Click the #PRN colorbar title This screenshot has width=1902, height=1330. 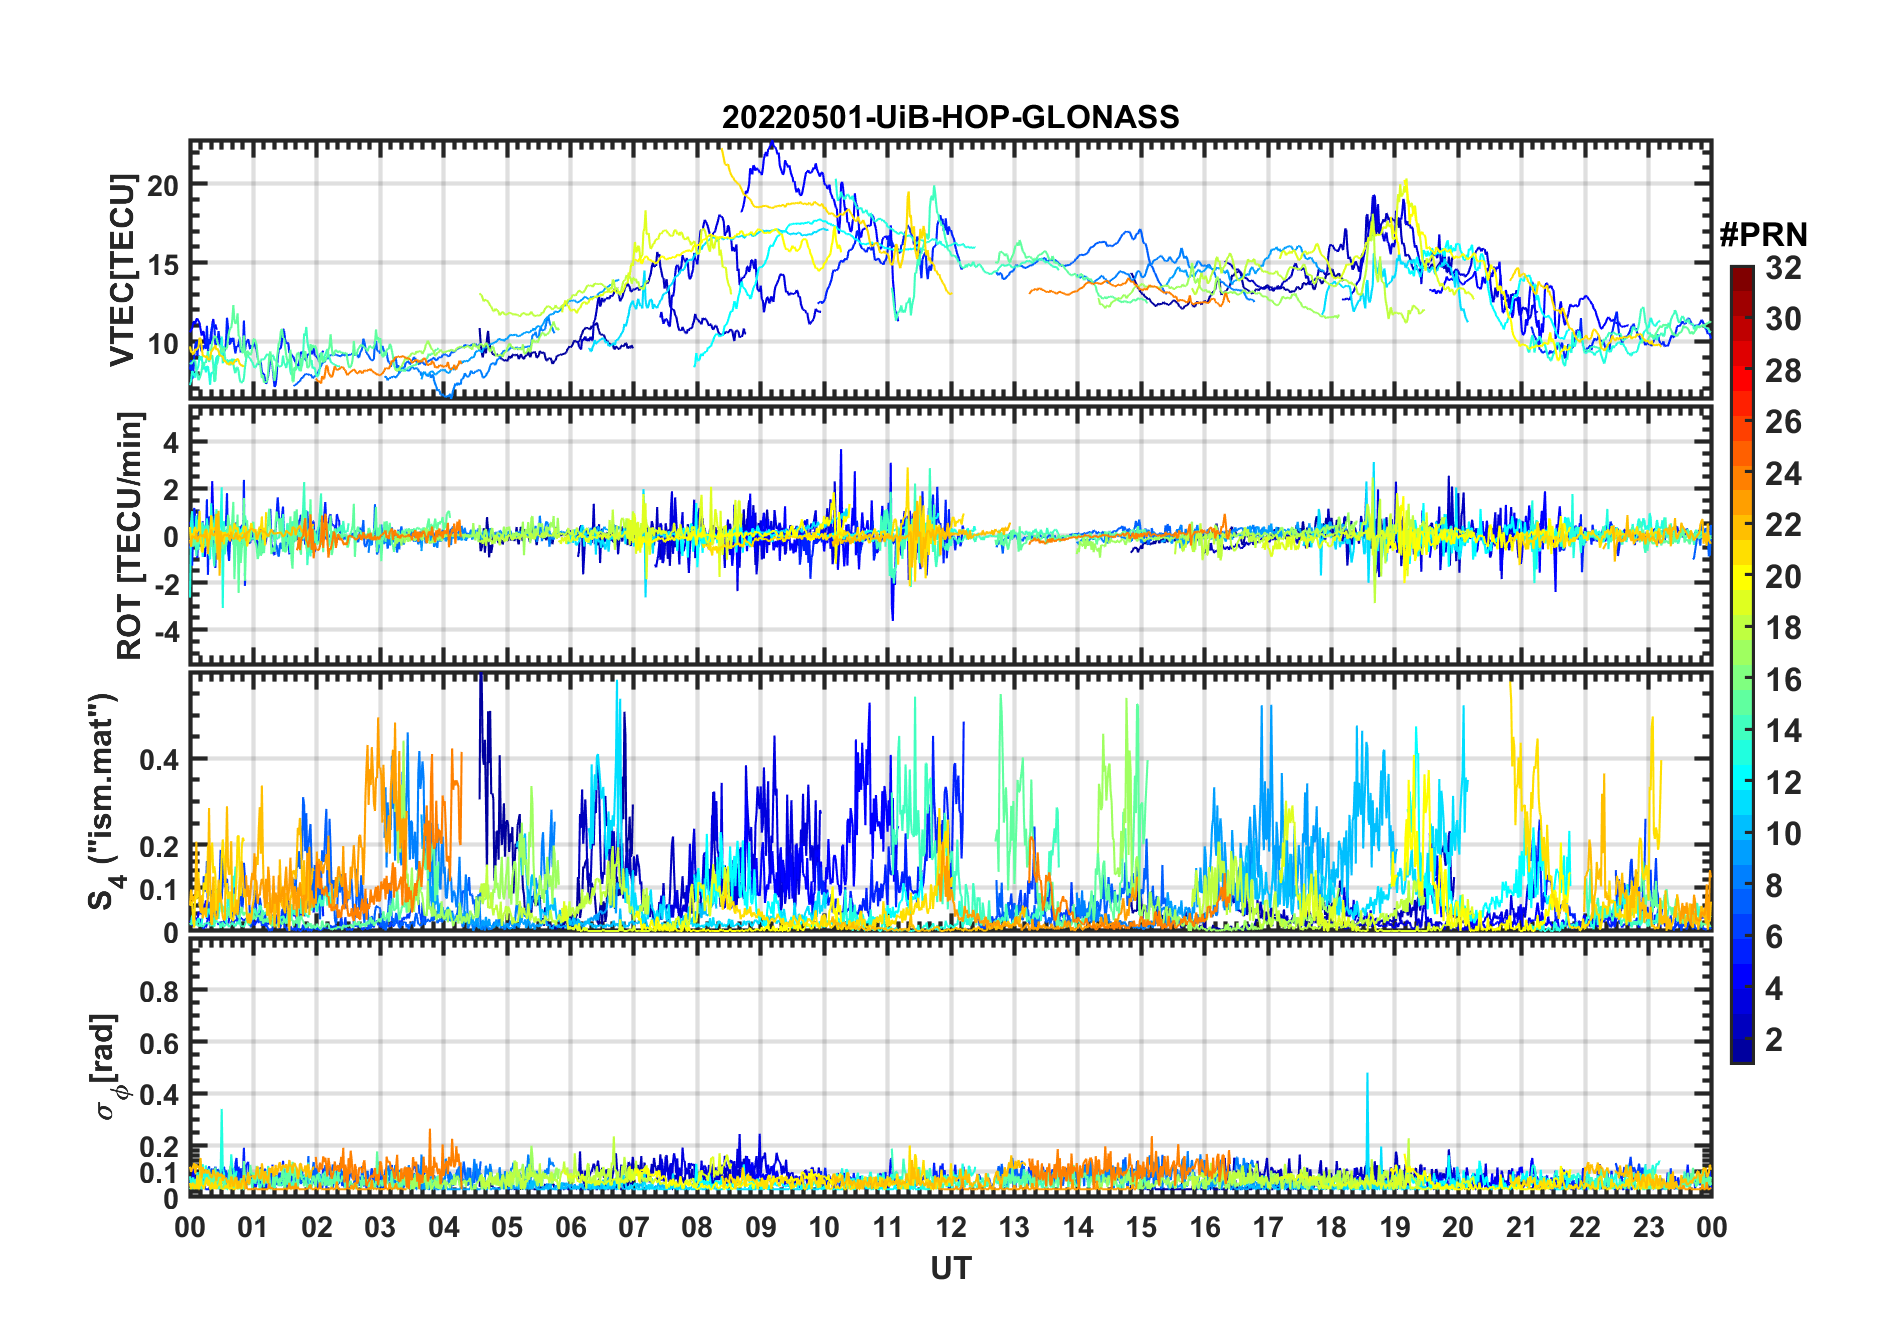coord(1763,235)
